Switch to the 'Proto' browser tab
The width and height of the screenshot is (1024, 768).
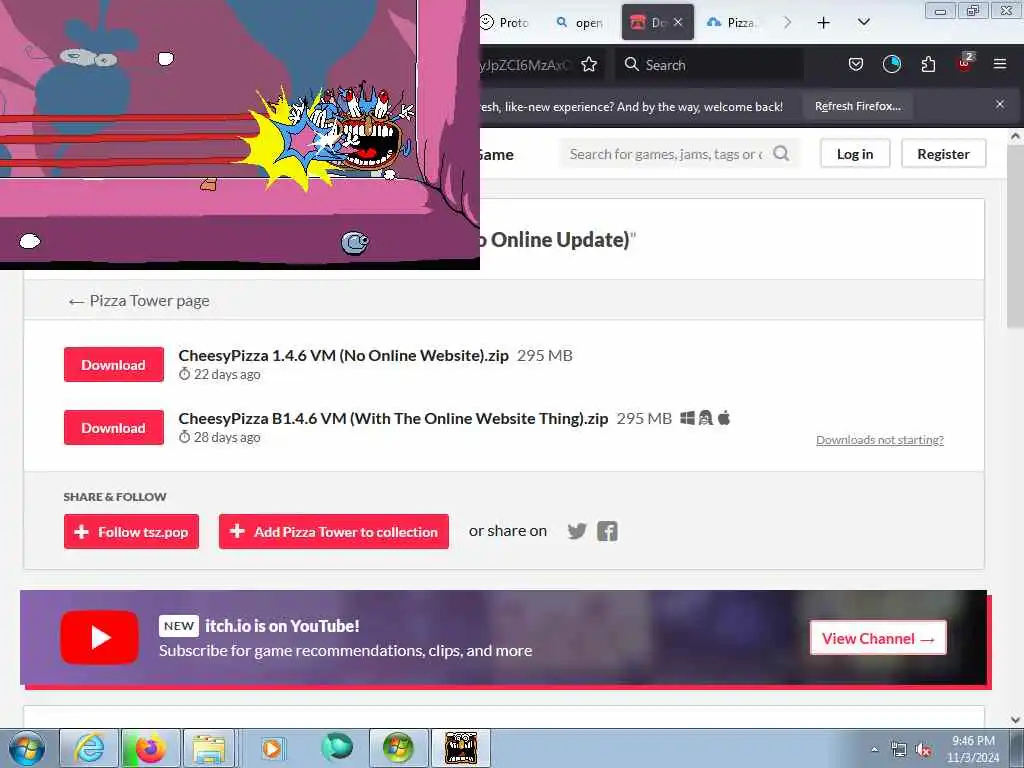504,22
